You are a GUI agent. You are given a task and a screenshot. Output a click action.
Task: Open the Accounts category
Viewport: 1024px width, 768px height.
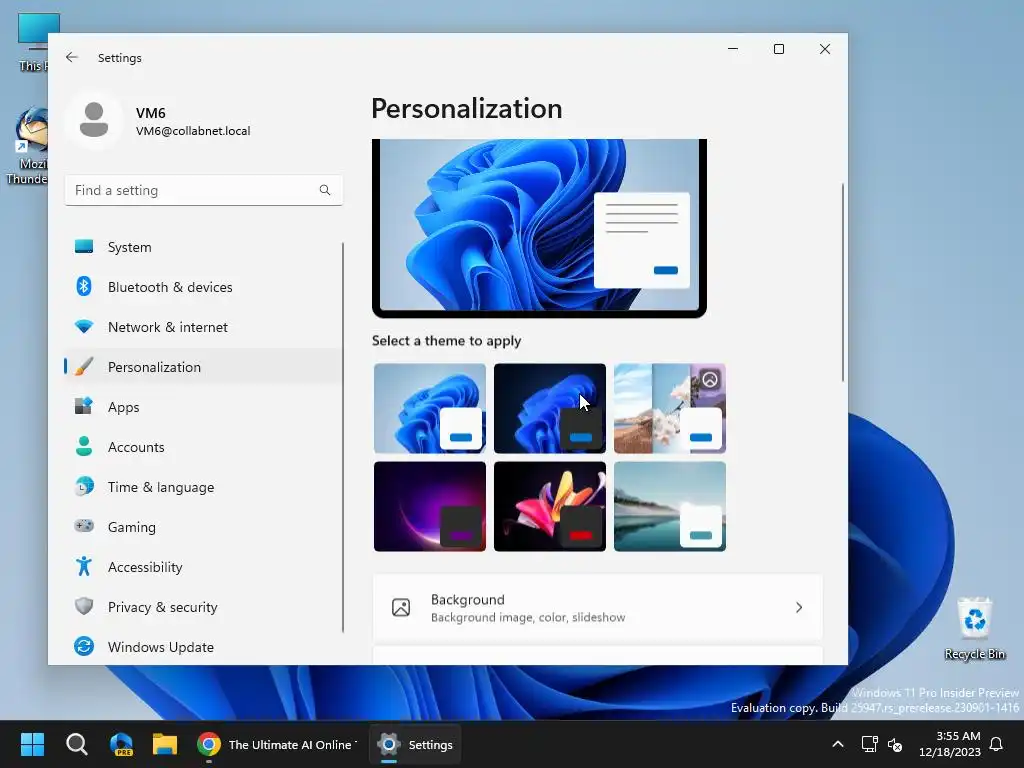[x=203, y=447]
